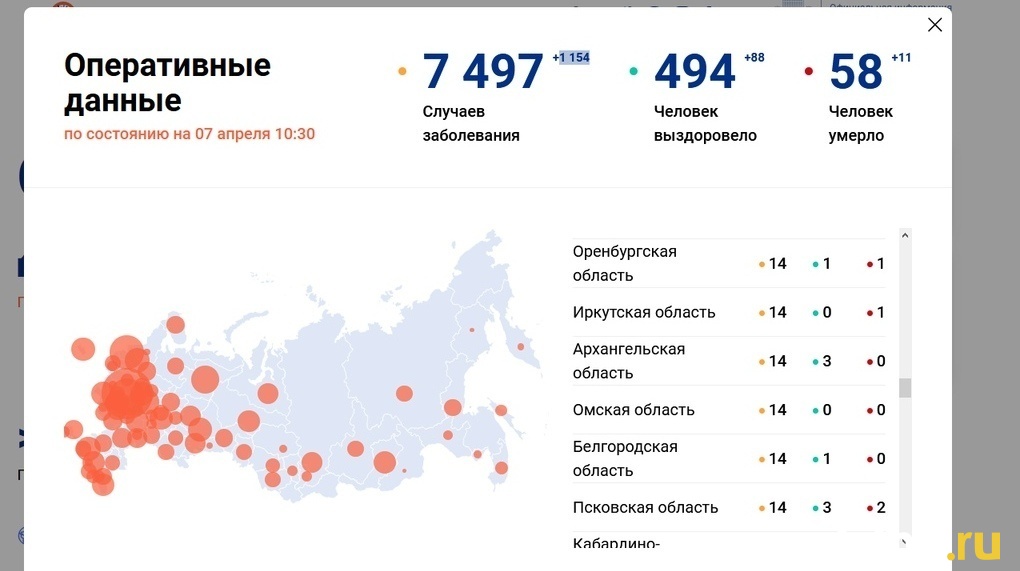The height and width of the screenshot is (571, 1020).
Task: Close the Оперативные данные popup
Action: 934,25
